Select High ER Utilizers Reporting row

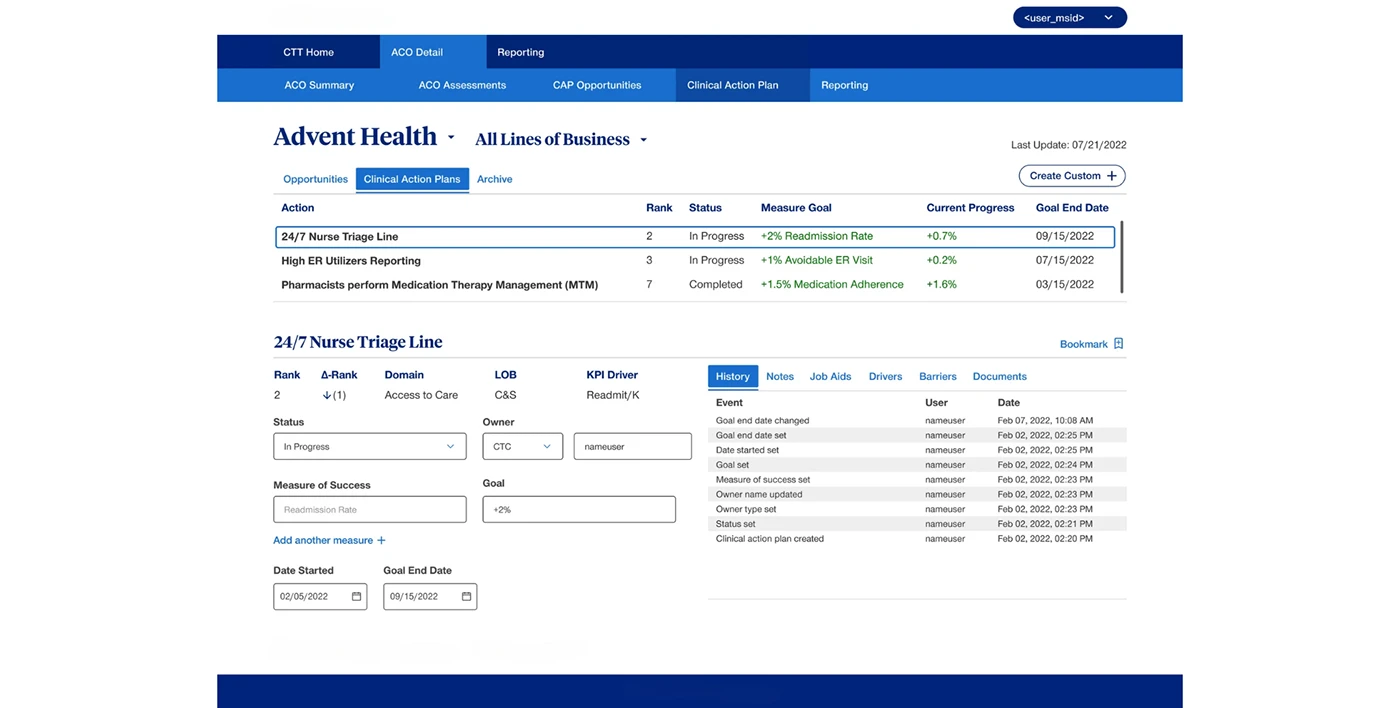[x=695, y=260]
